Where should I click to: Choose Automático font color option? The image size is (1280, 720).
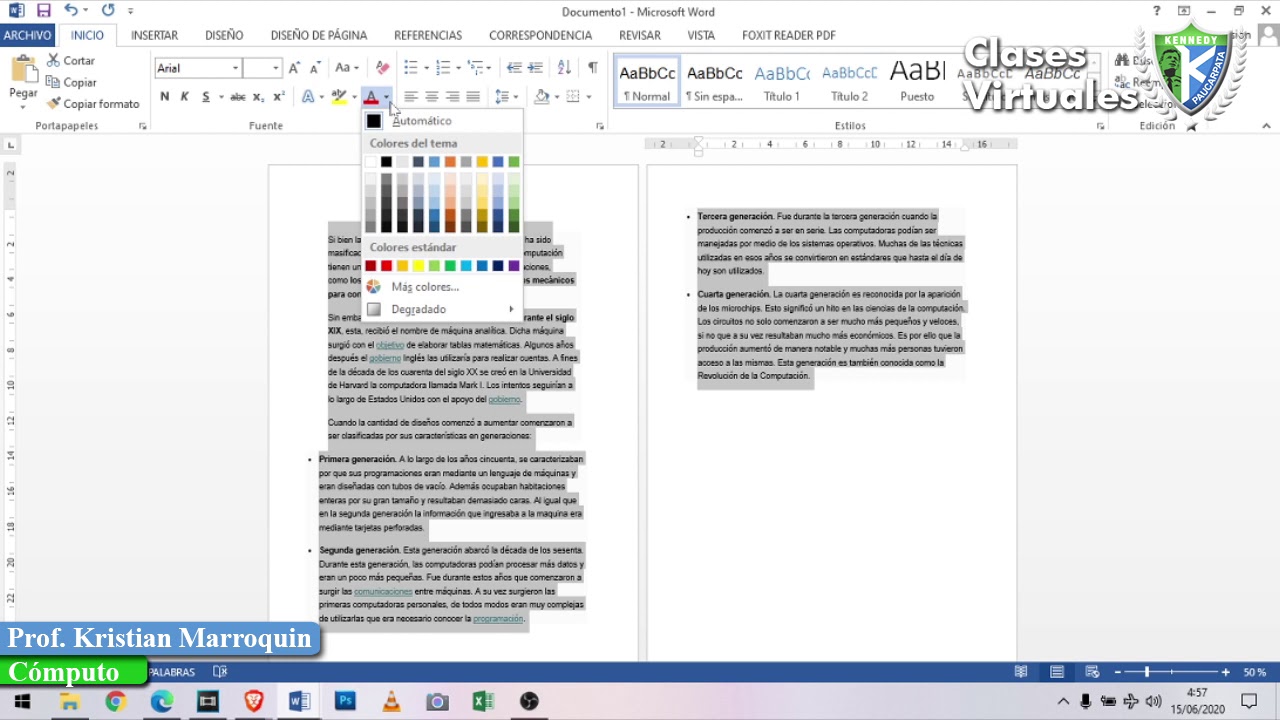pyautogui.click(x=442, y=121)
